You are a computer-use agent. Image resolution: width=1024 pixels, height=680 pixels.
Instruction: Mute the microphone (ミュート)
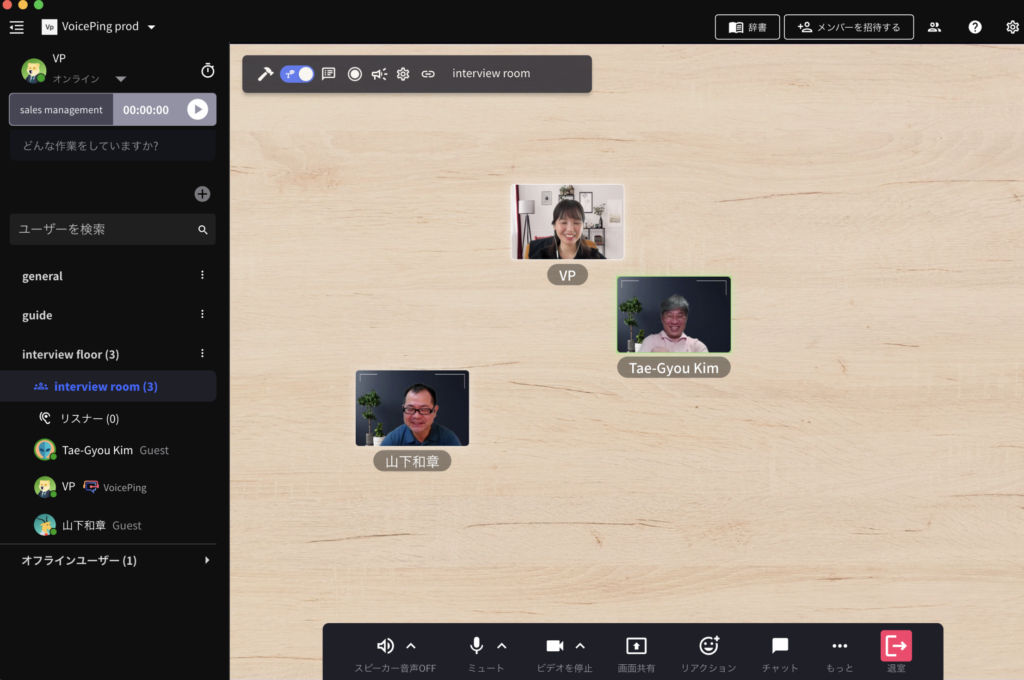pyautogui.click(x=477, y=646)
